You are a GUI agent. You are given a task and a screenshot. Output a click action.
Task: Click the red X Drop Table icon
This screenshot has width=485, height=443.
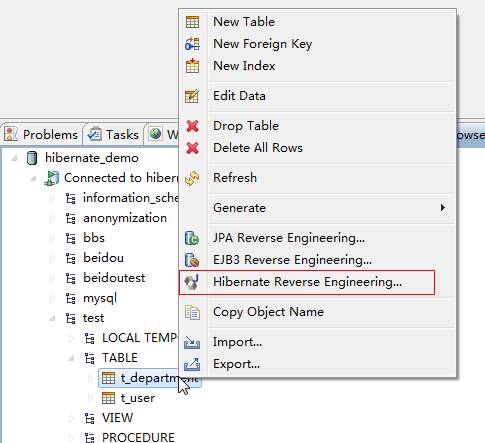[x=192, y=126]
